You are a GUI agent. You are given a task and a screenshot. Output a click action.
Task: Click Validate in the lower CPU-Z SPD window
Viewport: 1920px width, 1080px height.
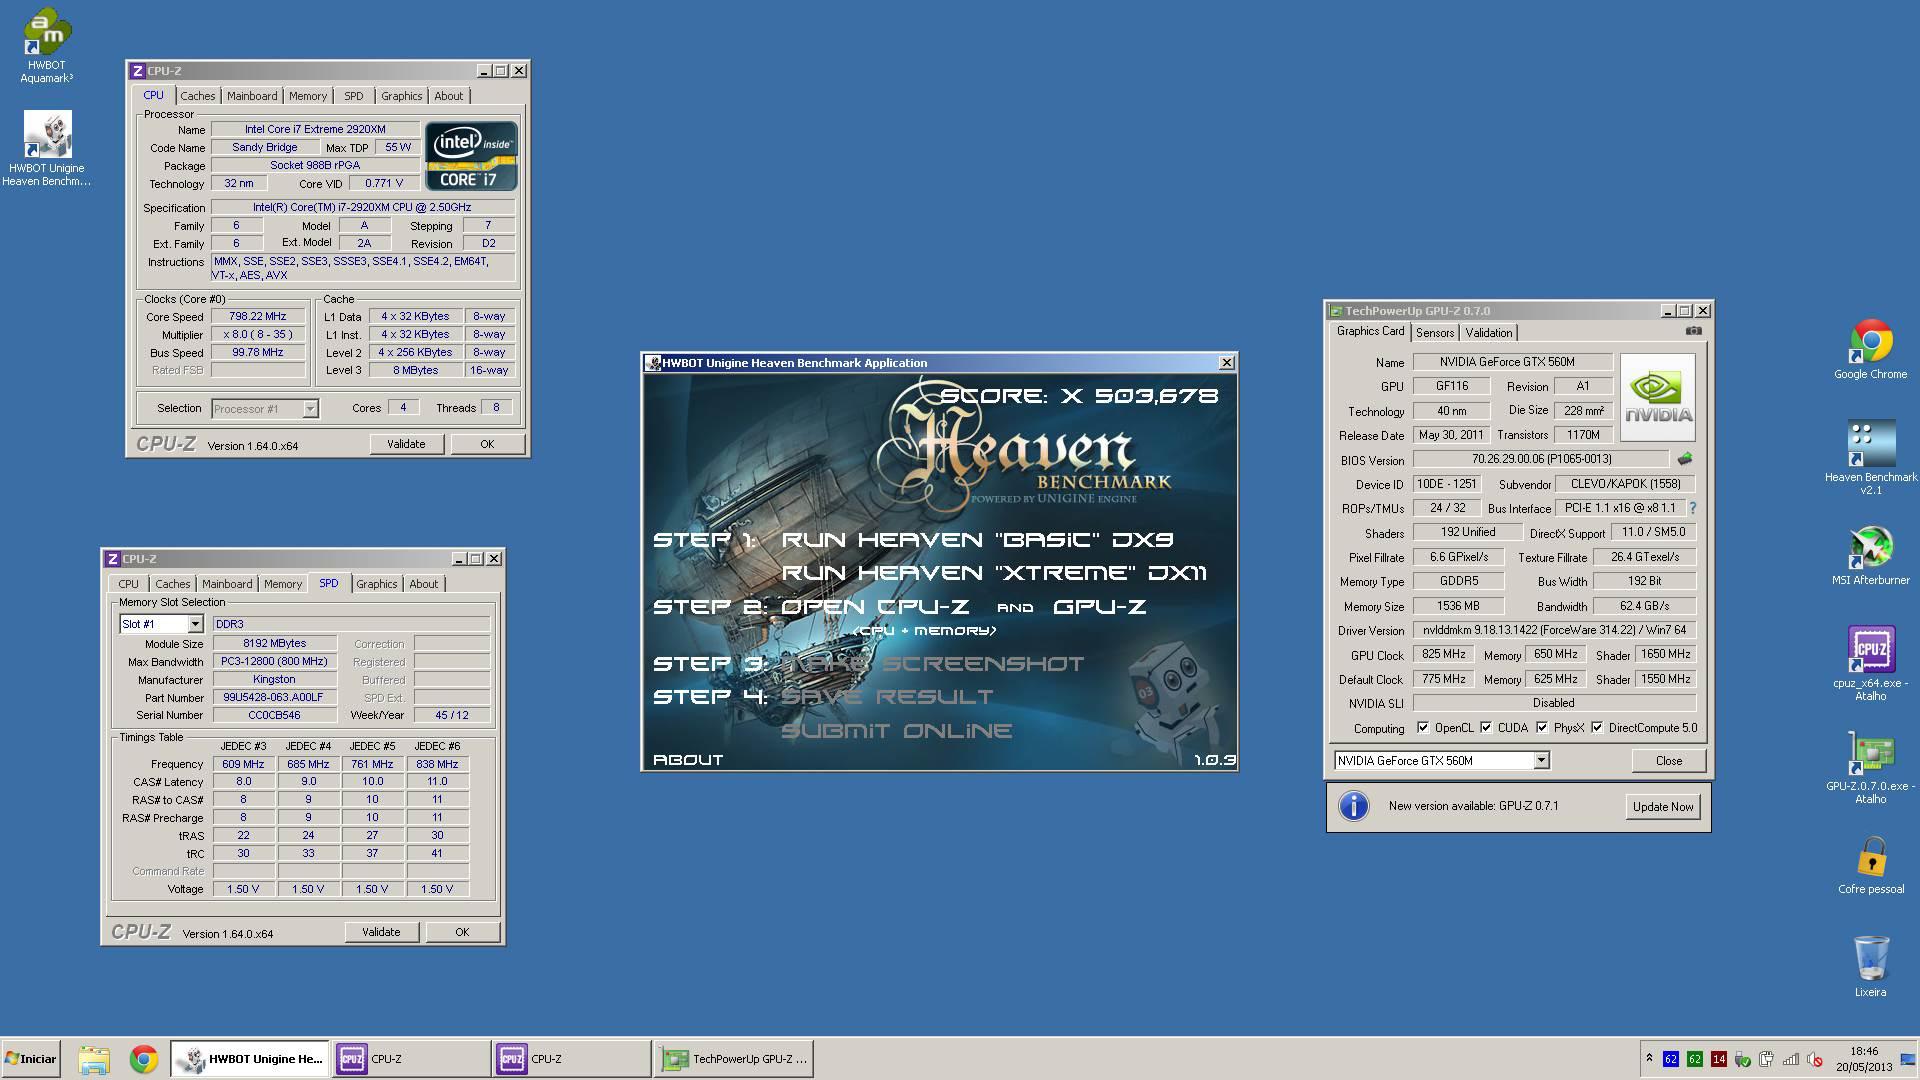click(x=381, y=932)
